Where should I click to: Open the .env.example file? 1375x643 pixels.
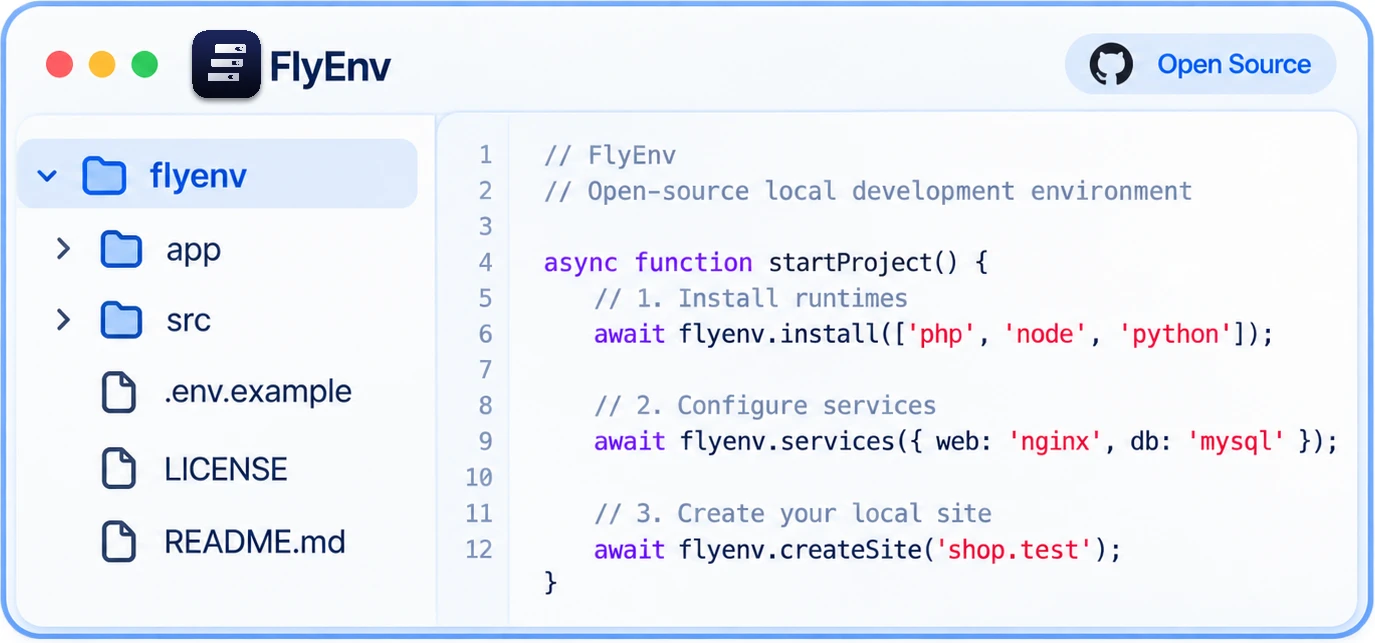tap(258, 392)
